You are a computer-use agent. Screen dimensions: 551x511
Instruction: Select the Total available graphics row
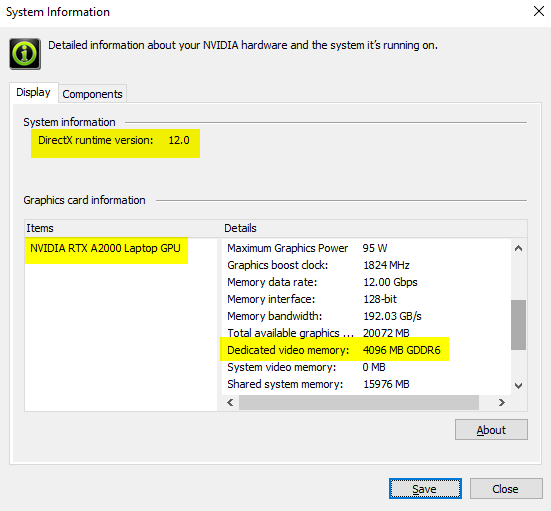point(366,333)
